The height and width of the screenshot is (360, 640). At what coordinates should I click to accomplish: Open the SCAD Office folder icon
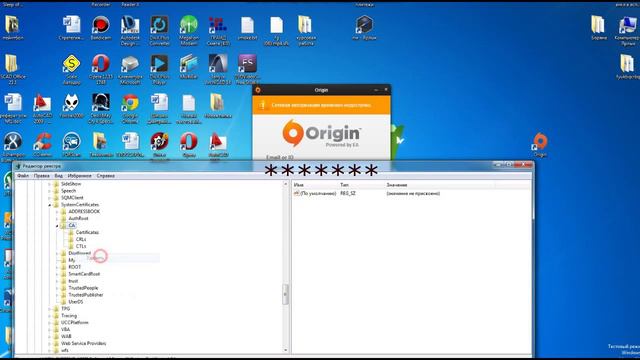click(x=12, y=69)
